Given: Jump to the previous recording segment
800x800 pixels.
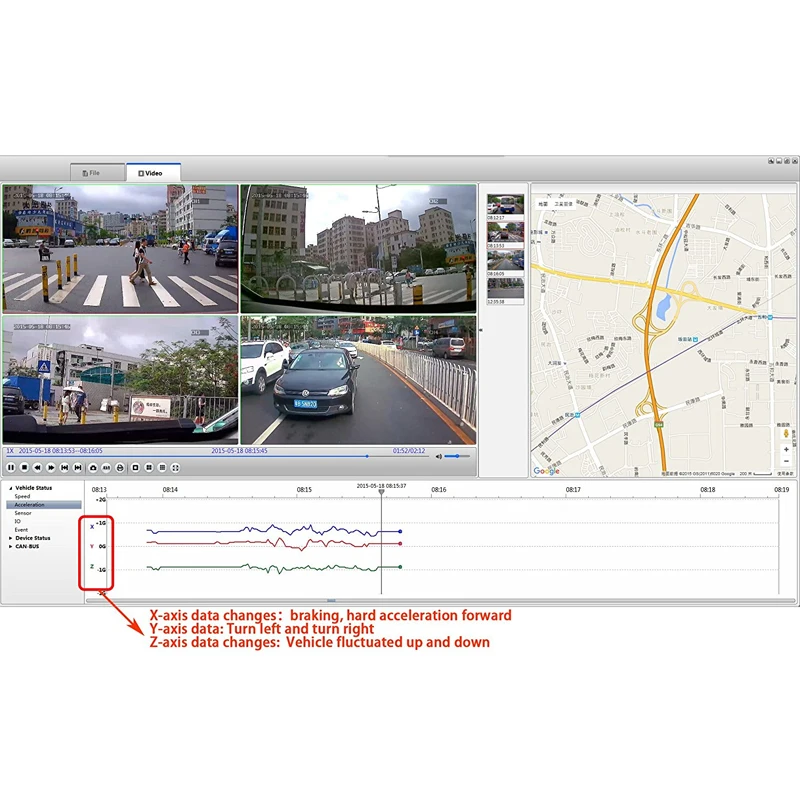Looking at the screenshot, I should 64,467.
